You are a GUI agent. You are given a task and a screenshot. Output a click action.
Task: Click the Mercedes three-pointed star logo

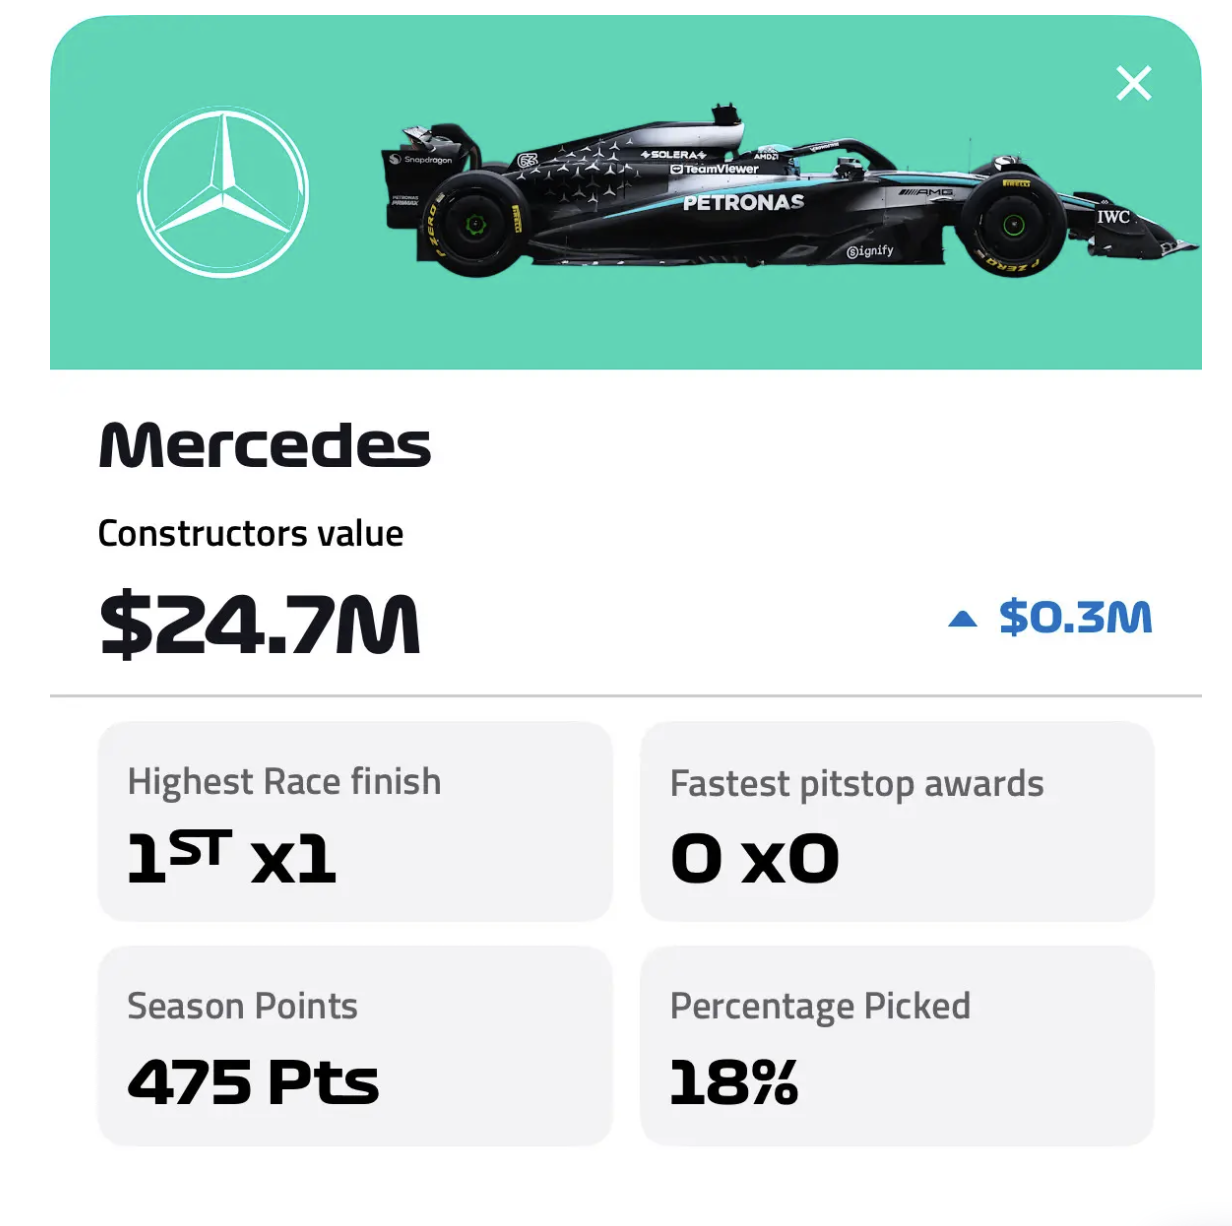(x=222, y=192)
